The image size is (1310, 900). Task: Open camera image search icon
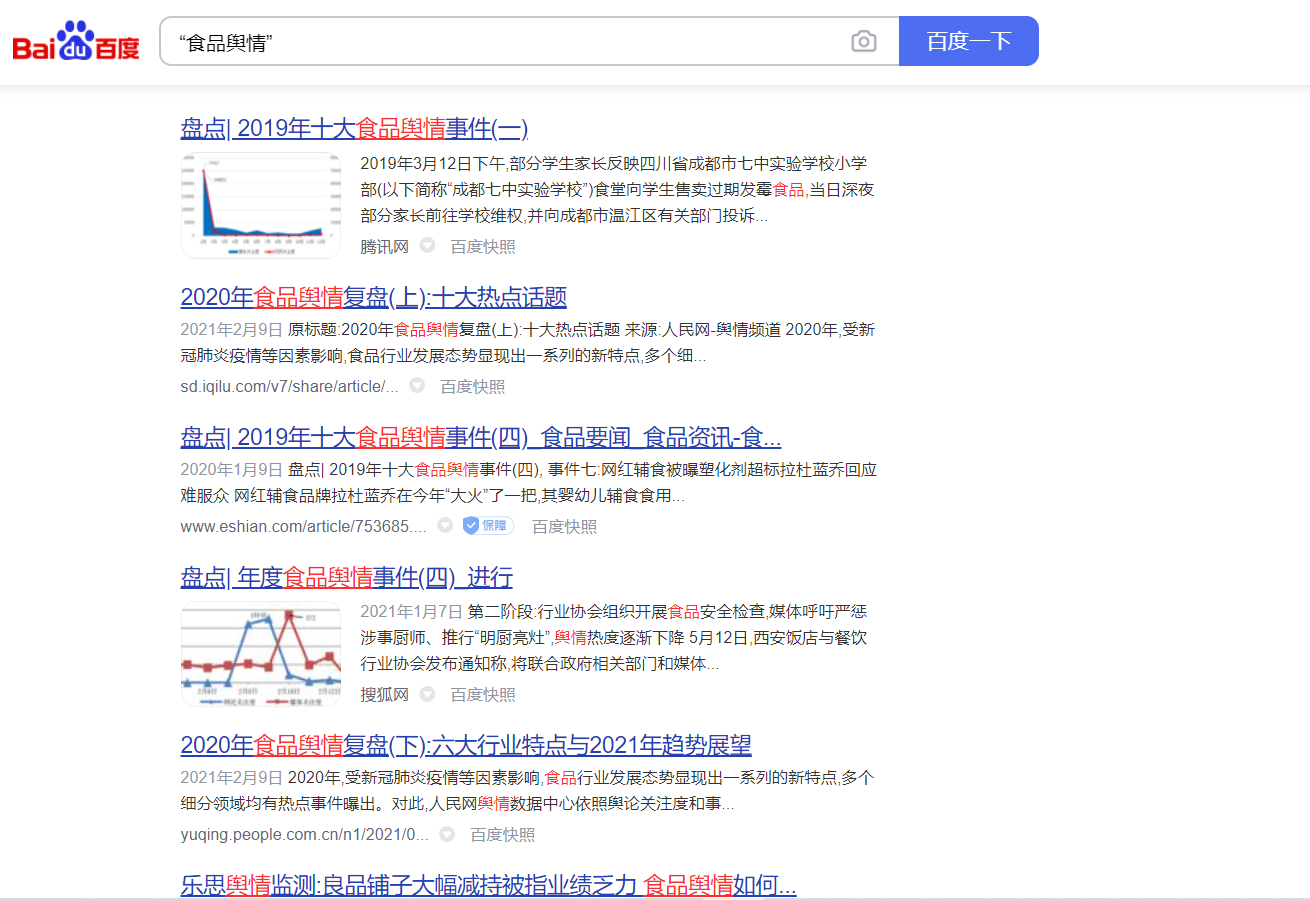pos(864,41)
